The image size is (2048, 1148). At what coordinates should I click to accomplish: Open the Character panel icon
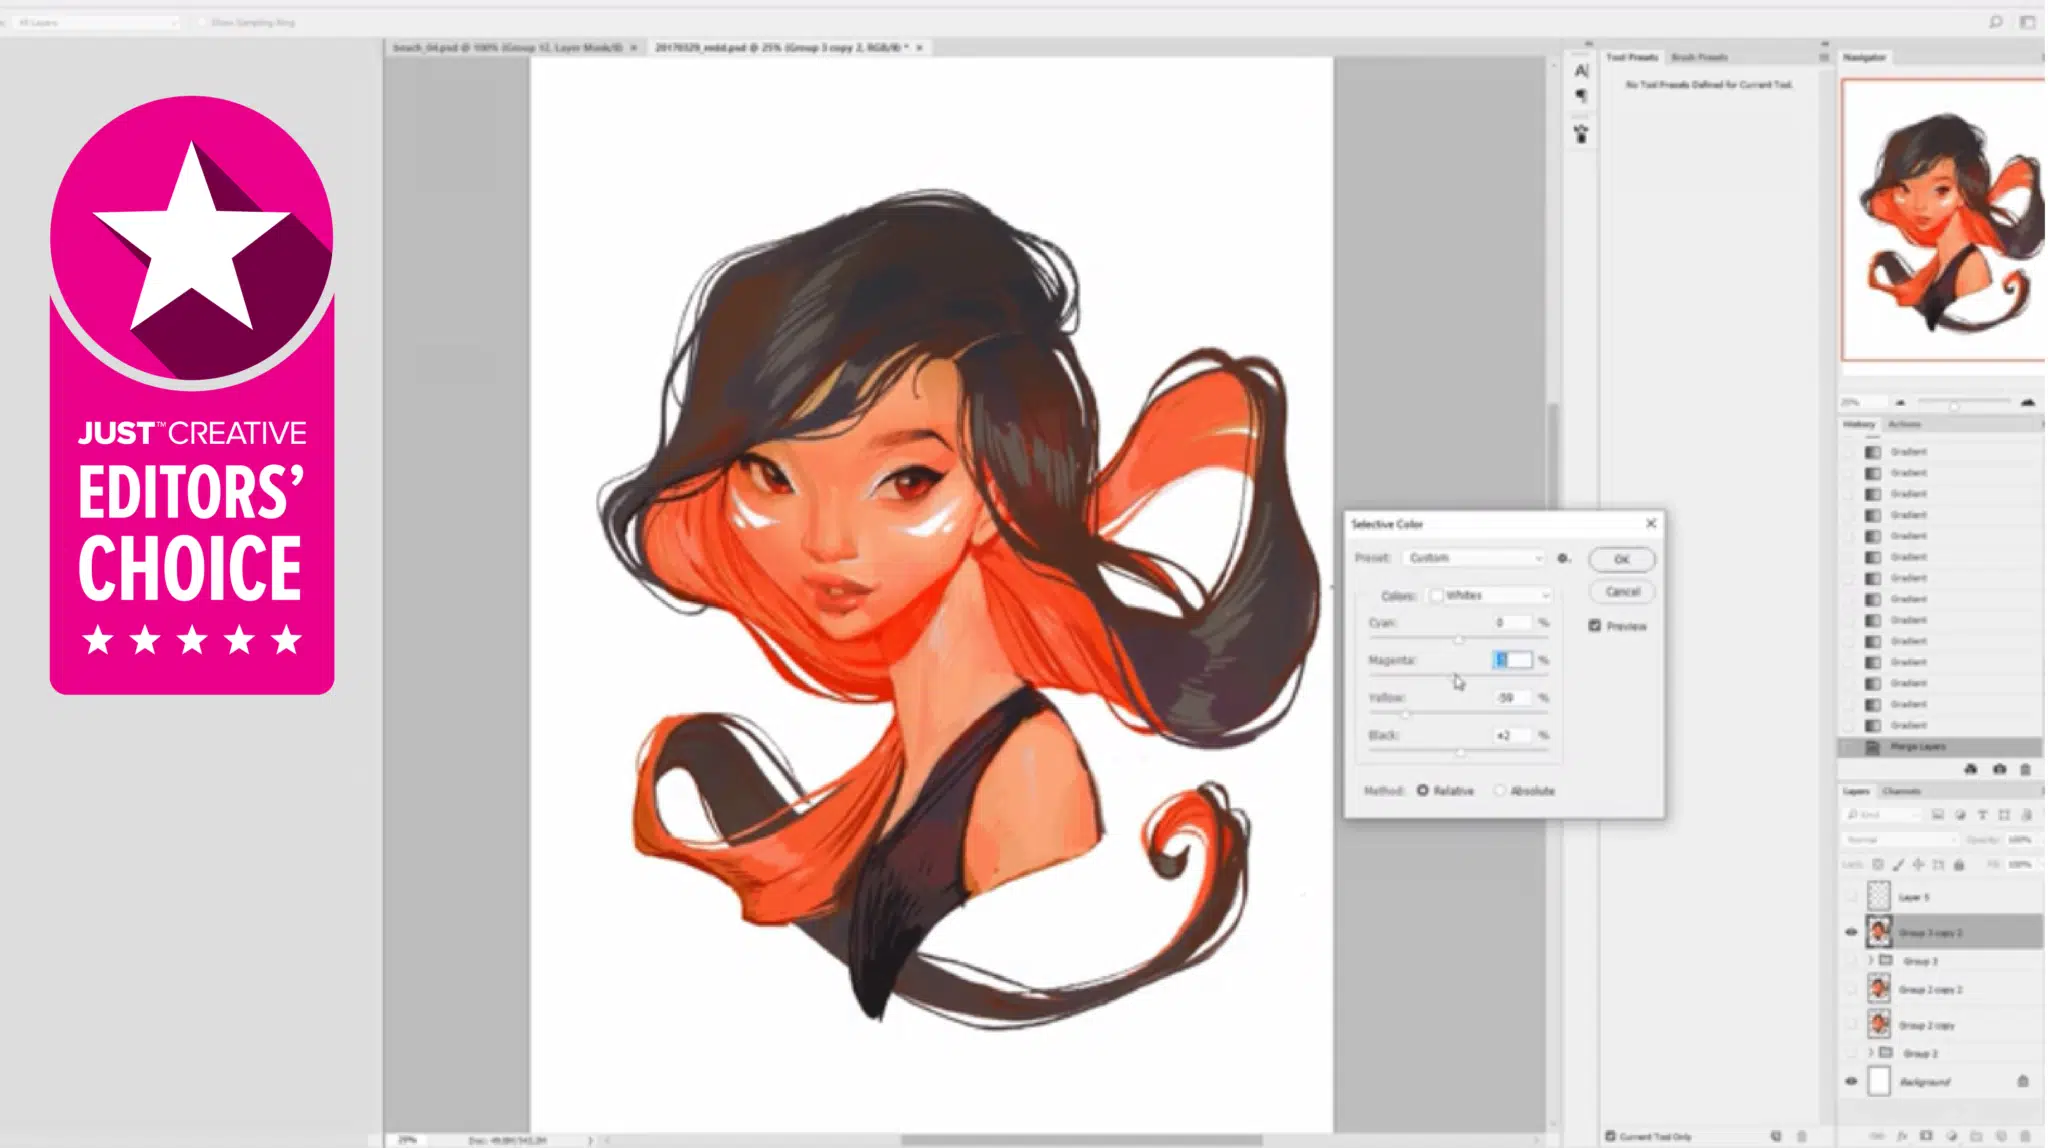coord(1581,71)
